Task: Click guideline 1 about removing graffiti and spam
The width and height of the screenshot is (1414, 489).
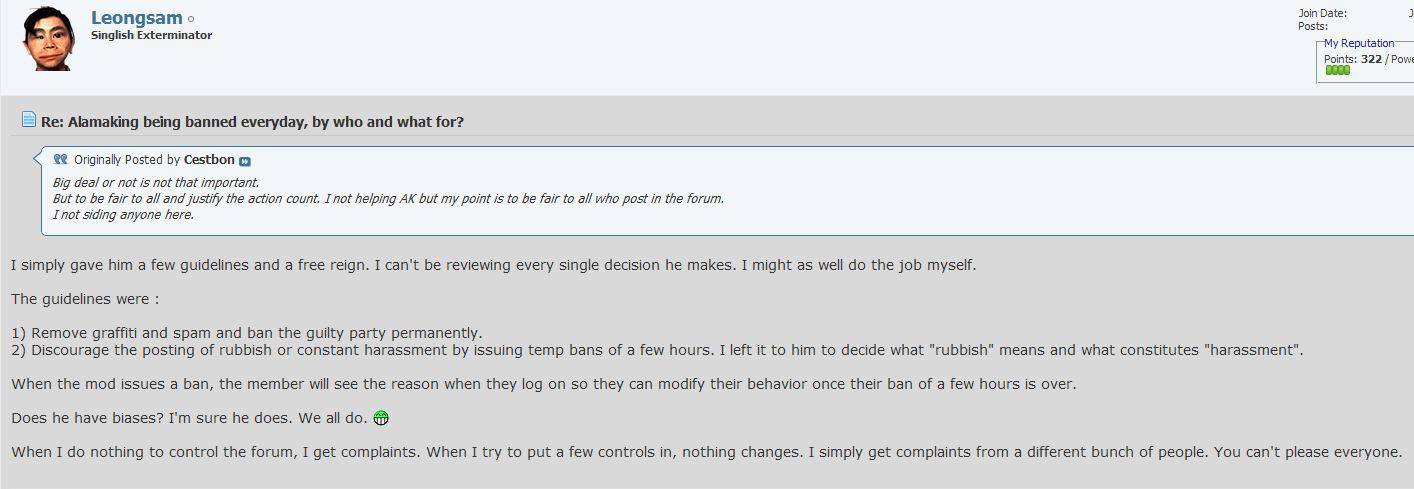Action: coord(247,333)
